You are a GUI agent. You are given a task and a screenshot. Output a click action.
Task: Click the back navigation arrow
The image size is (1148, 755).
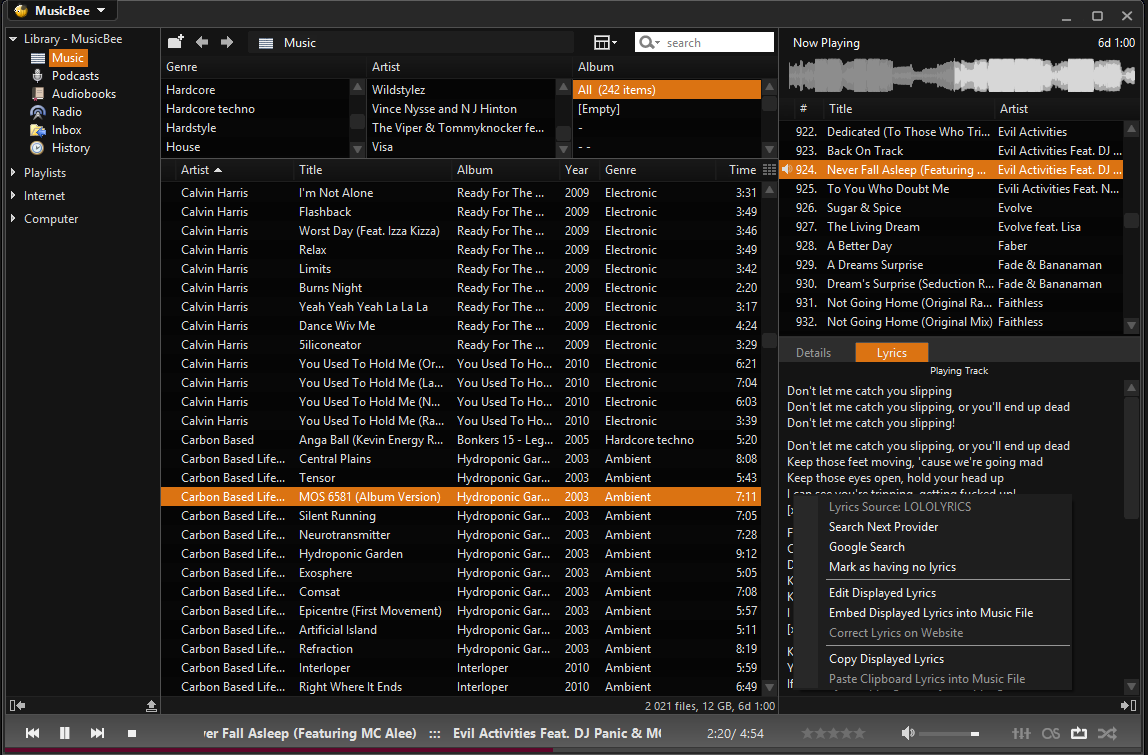(202, 42)
